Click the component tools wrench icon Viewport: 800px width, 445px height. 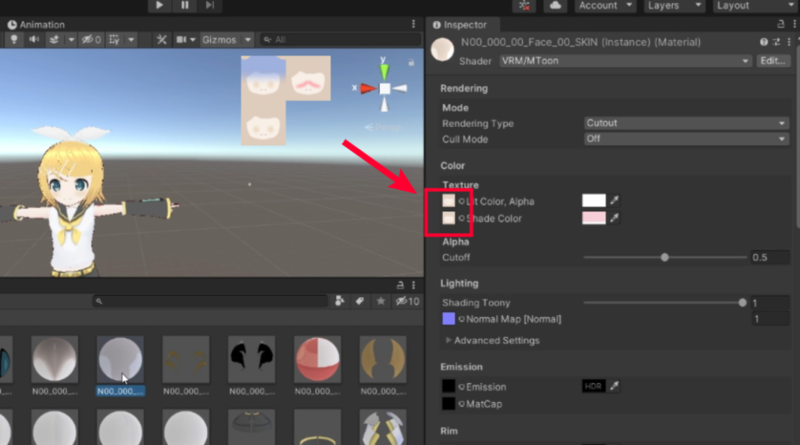[x=162, y=39]
